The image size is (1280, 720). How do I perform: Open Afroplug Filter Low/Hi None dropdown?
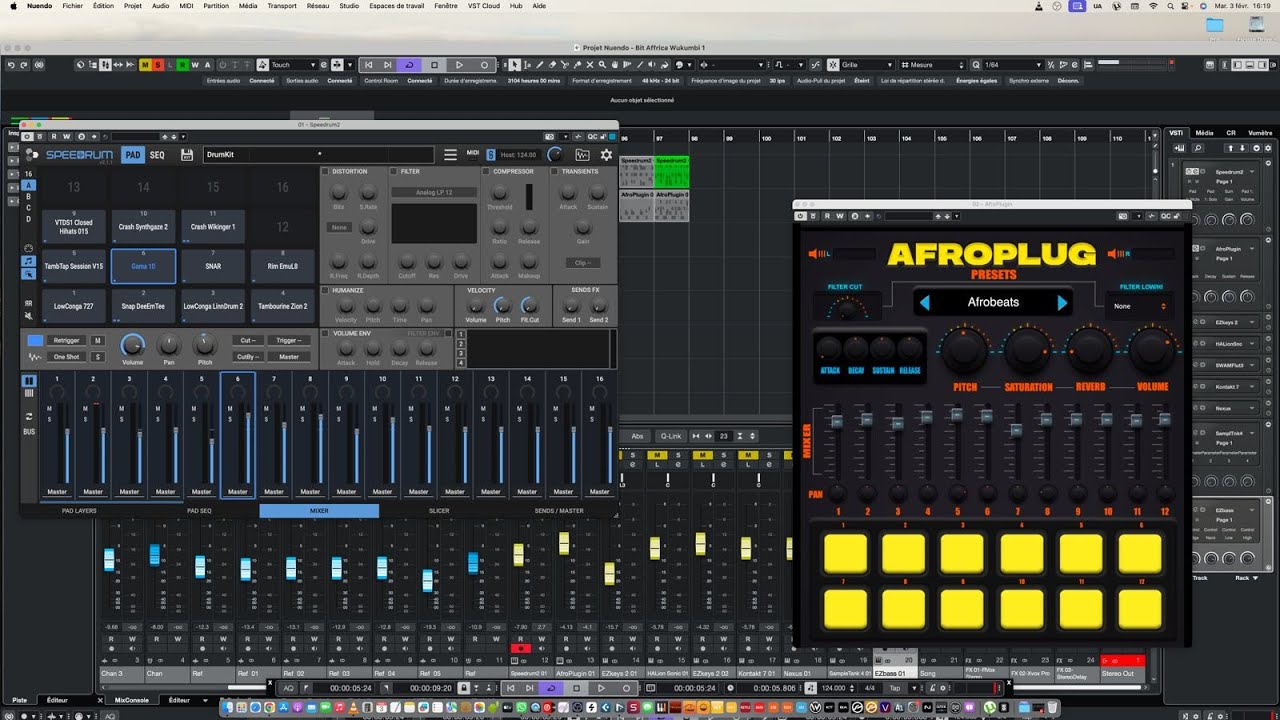(x=1140, y=306)
